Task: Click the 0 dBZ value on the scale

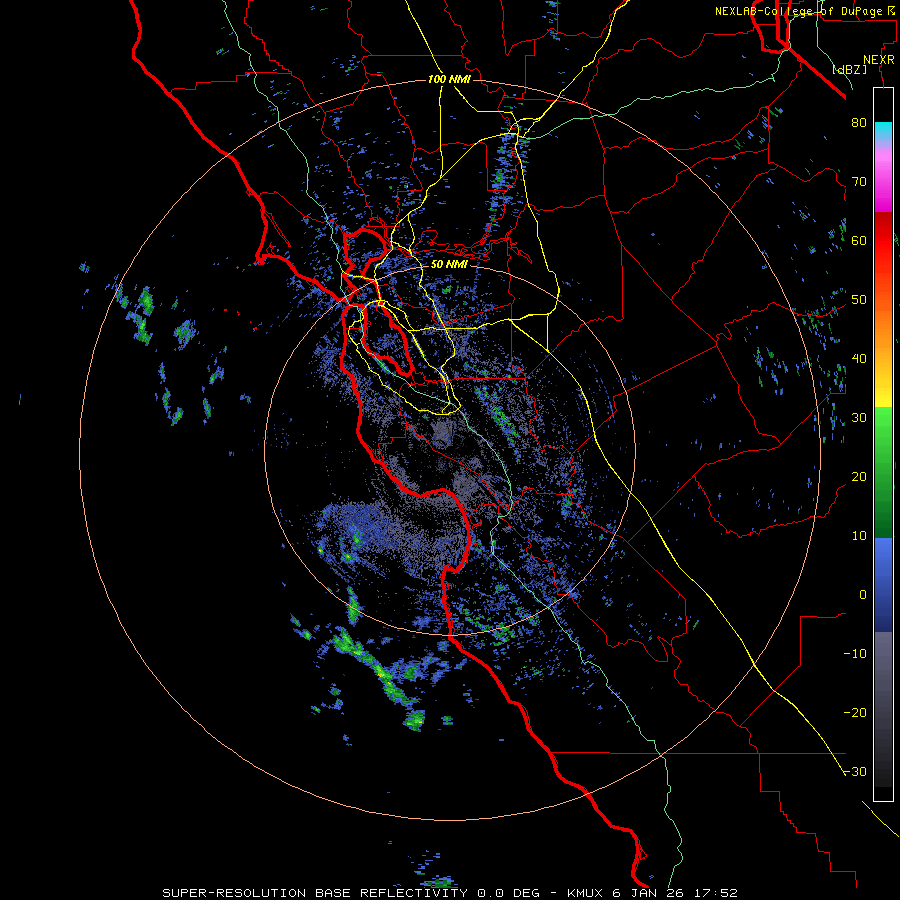Action: 863,595
